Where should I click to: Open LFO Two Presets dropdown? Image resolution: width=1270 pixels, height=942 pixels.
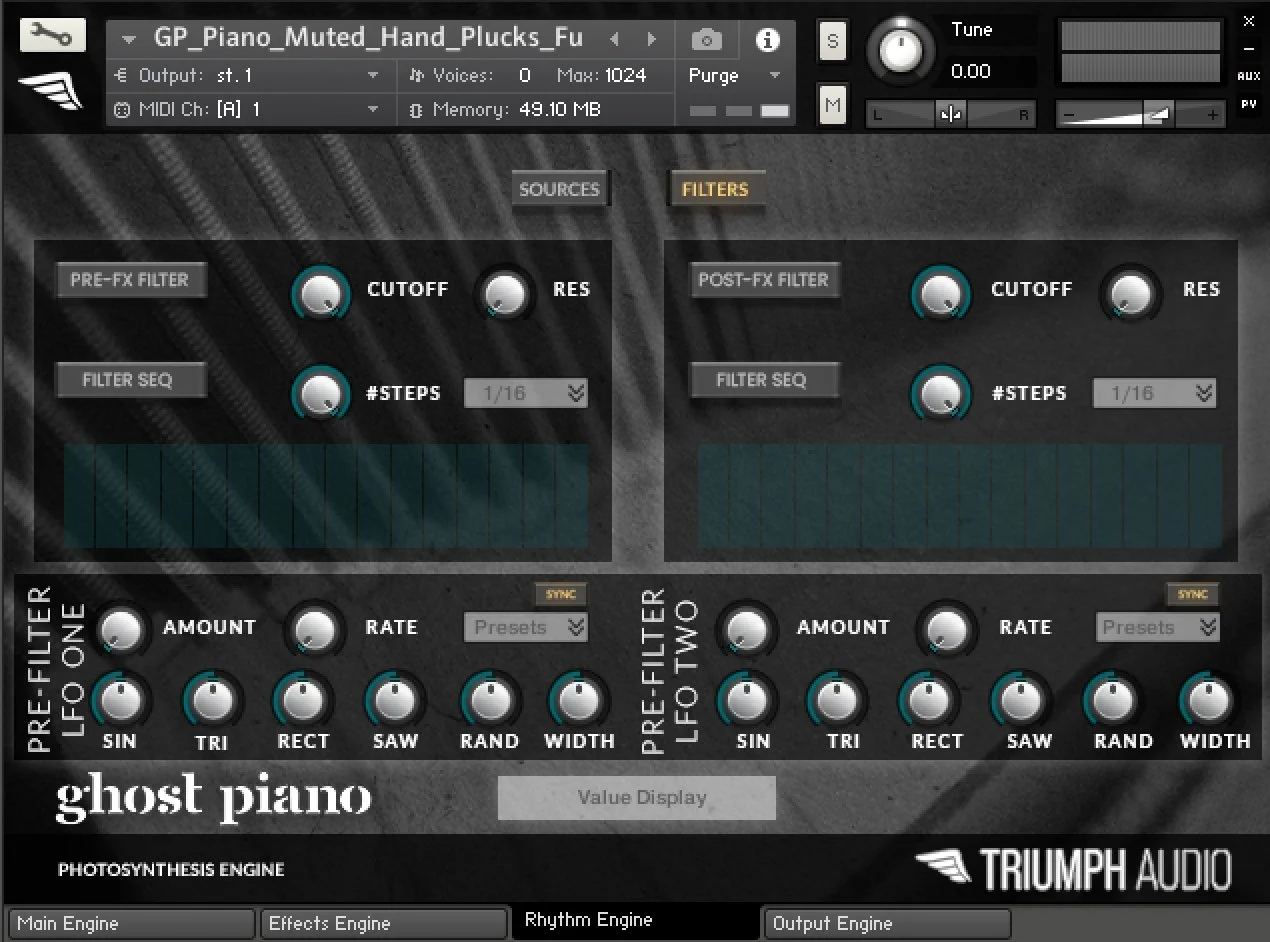(x=1158, y=627)
